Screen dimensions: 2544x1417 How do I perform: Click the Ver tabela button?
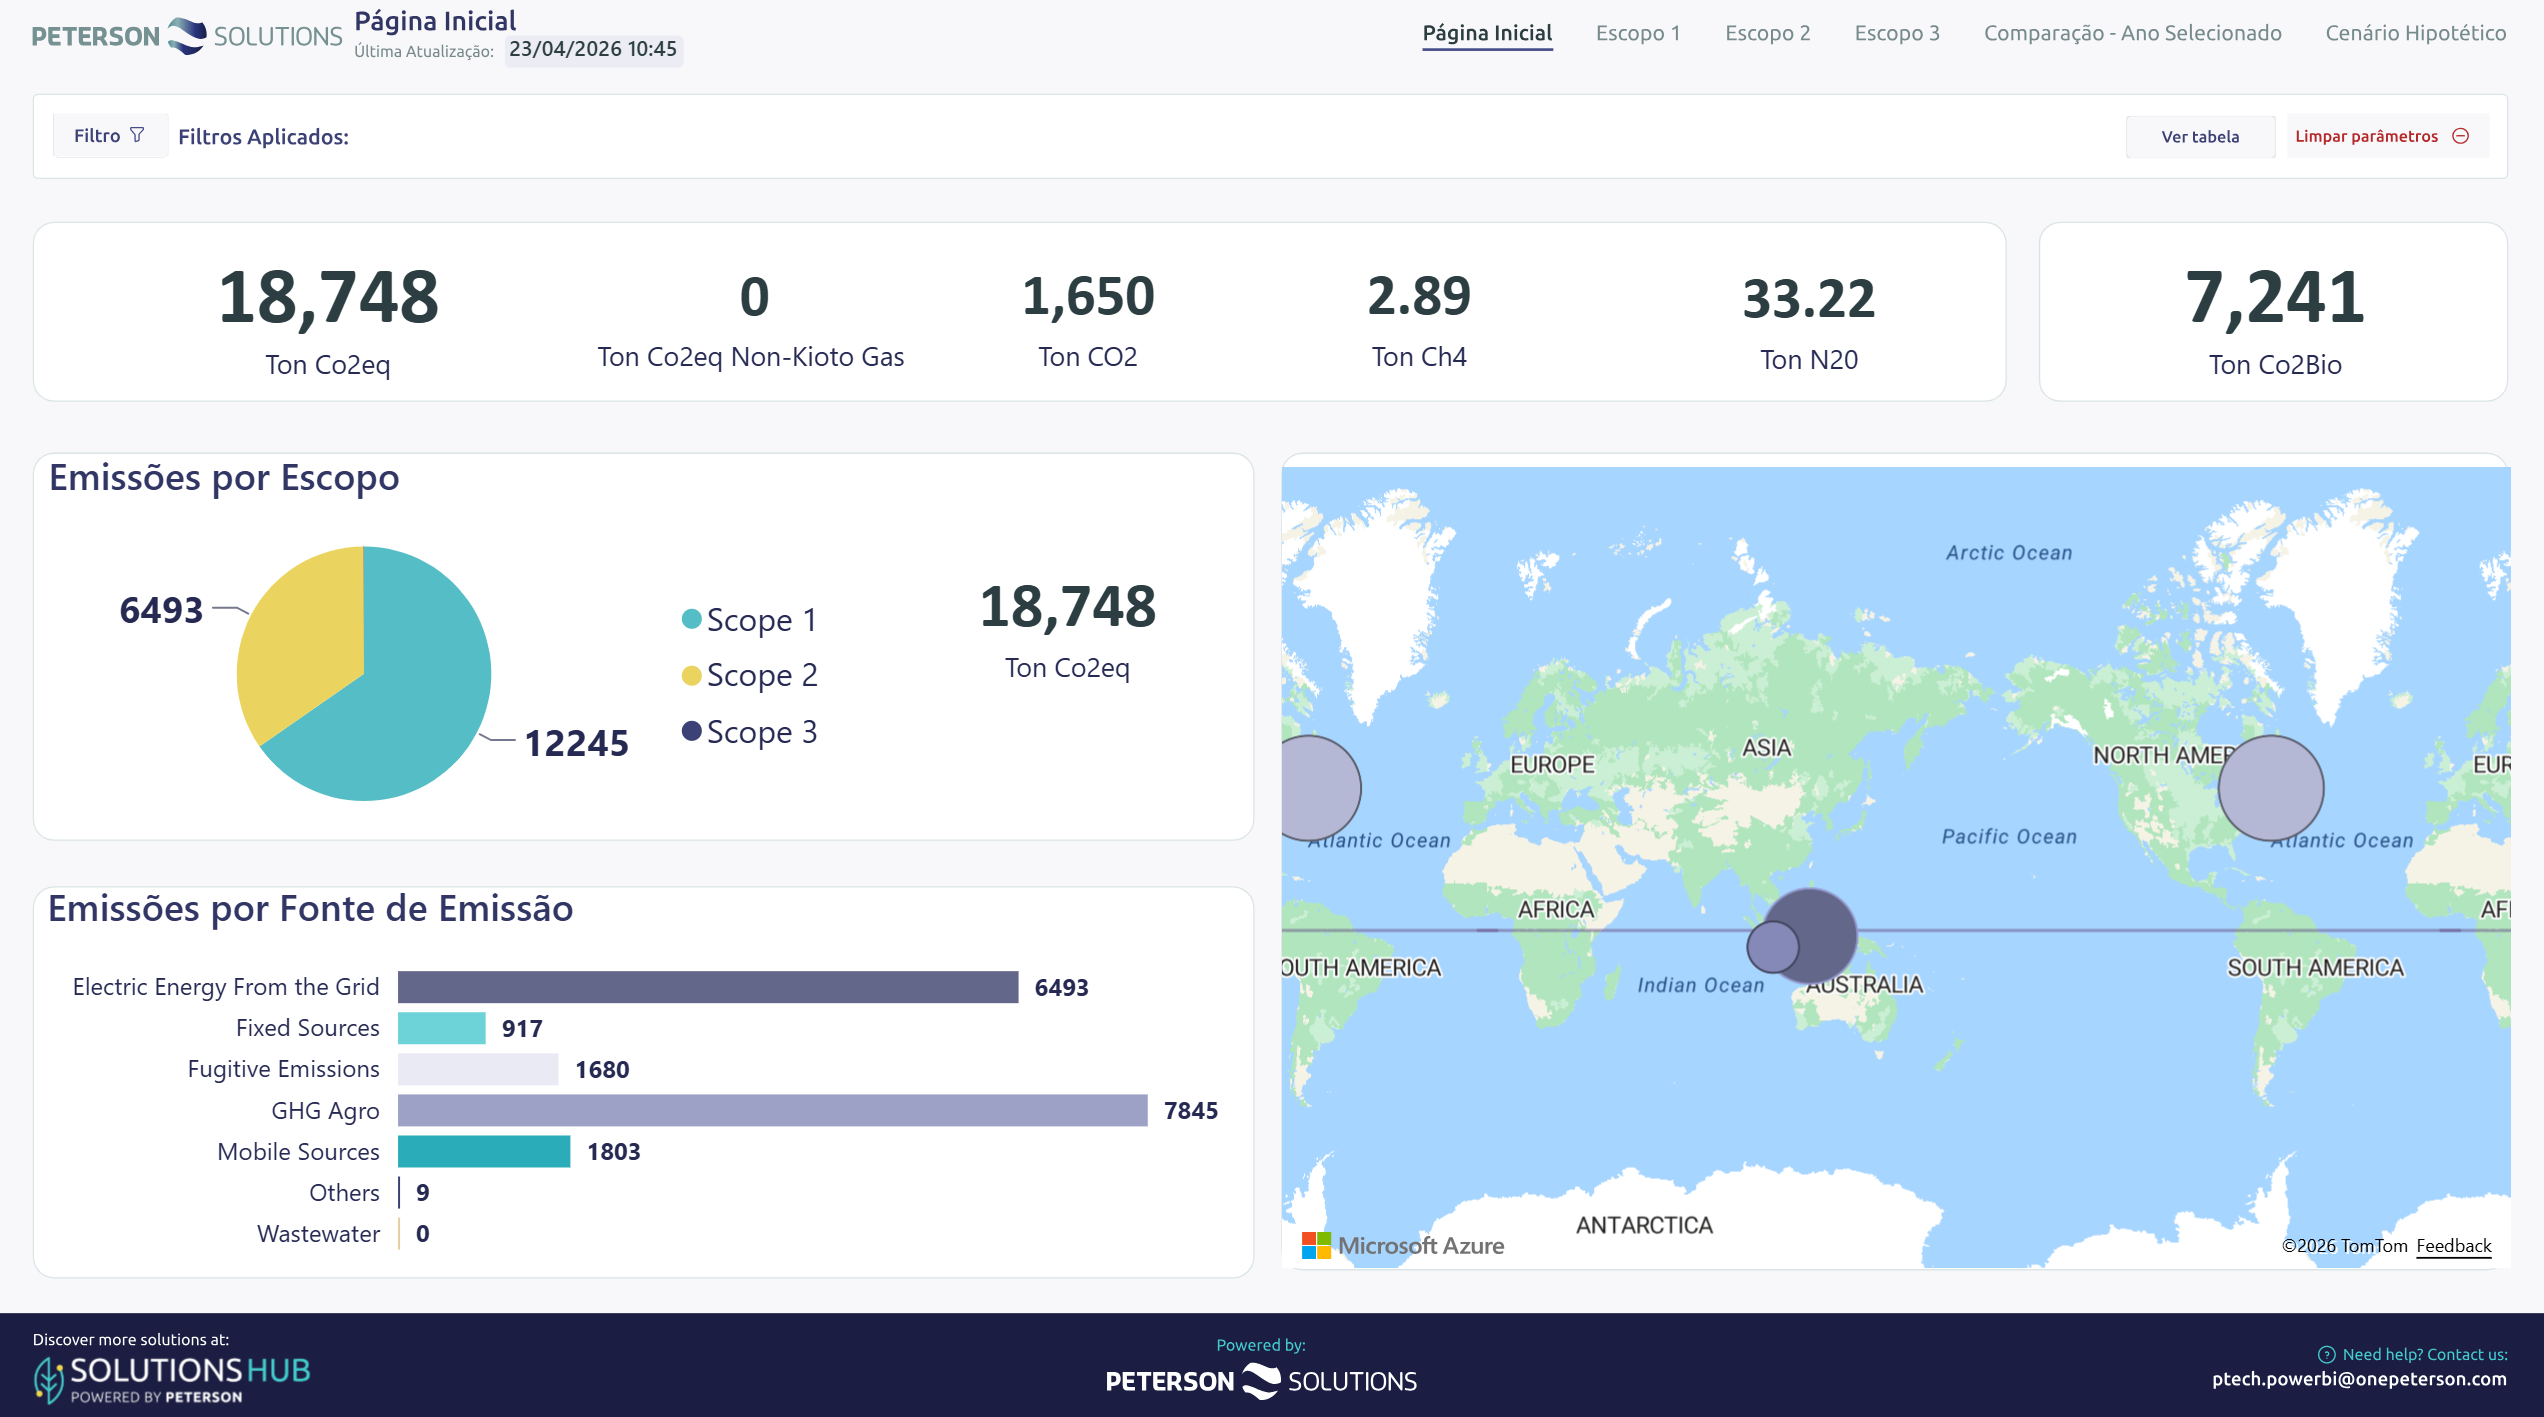tap(2200, 136)
